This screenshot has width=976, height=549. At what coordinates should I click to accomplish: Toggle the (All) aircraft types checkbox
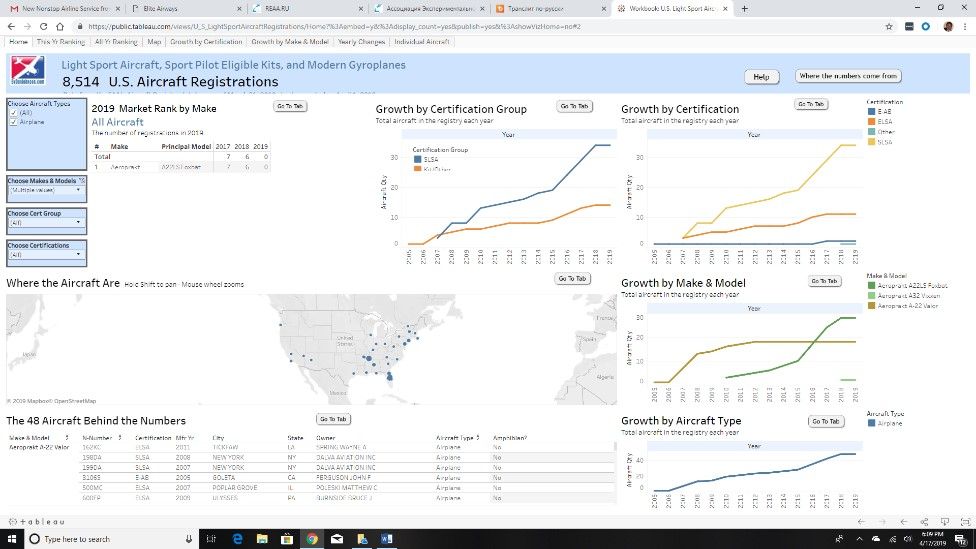tap(14, 113)
